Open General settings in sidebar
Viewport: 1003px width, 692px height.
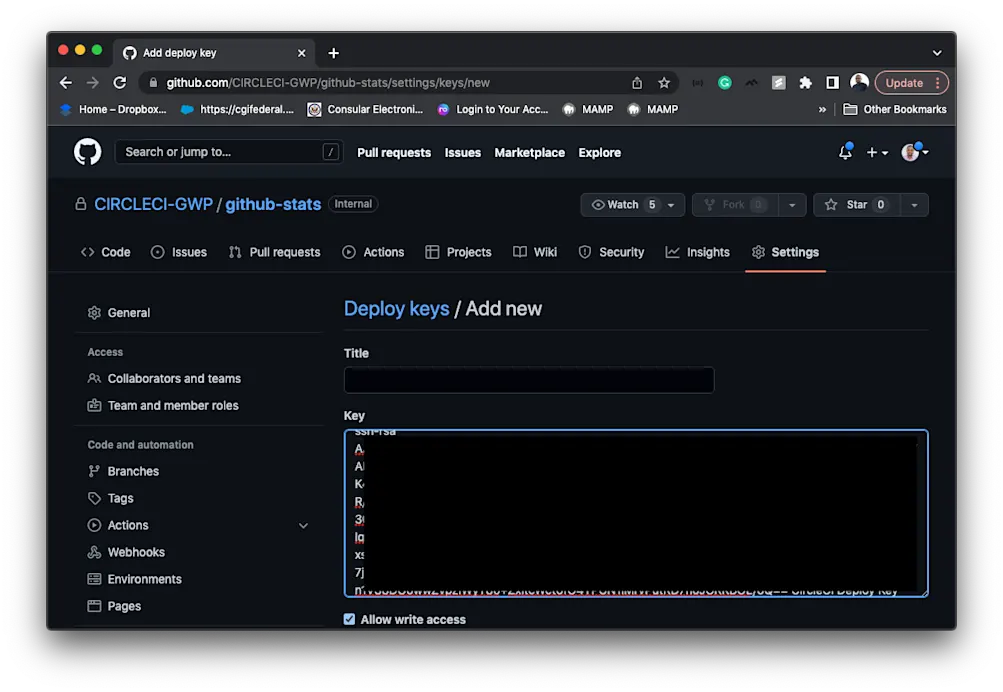coord(119,313)
